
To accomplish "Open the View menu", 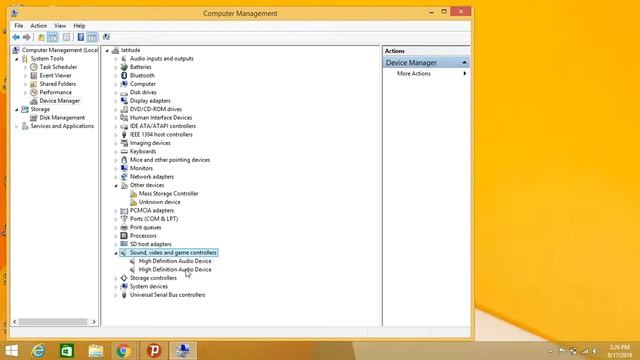I will (60, 26).
